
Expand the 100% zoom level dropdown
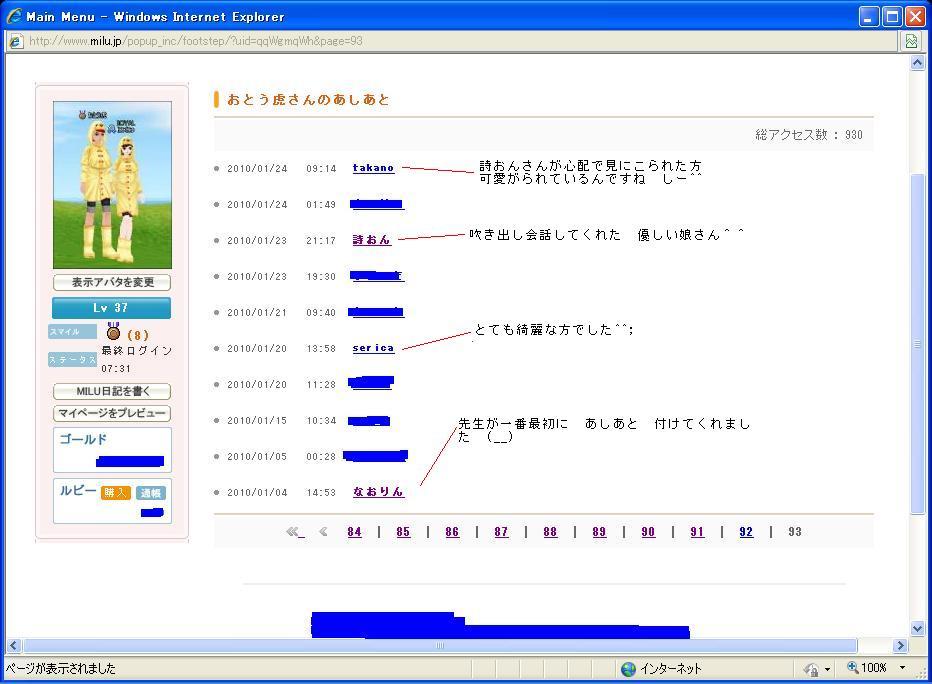(x=902, y=668)
